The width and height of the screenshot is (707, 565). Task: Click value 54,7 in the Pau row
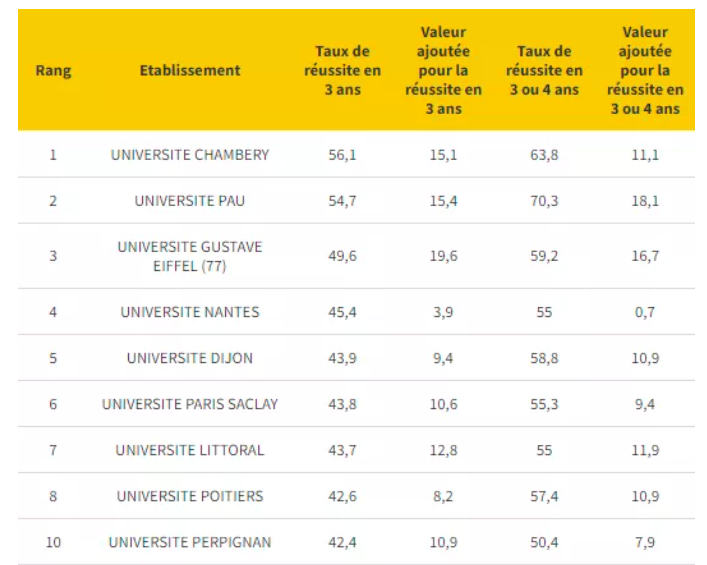pyautogui.click(x=343, y=201)
